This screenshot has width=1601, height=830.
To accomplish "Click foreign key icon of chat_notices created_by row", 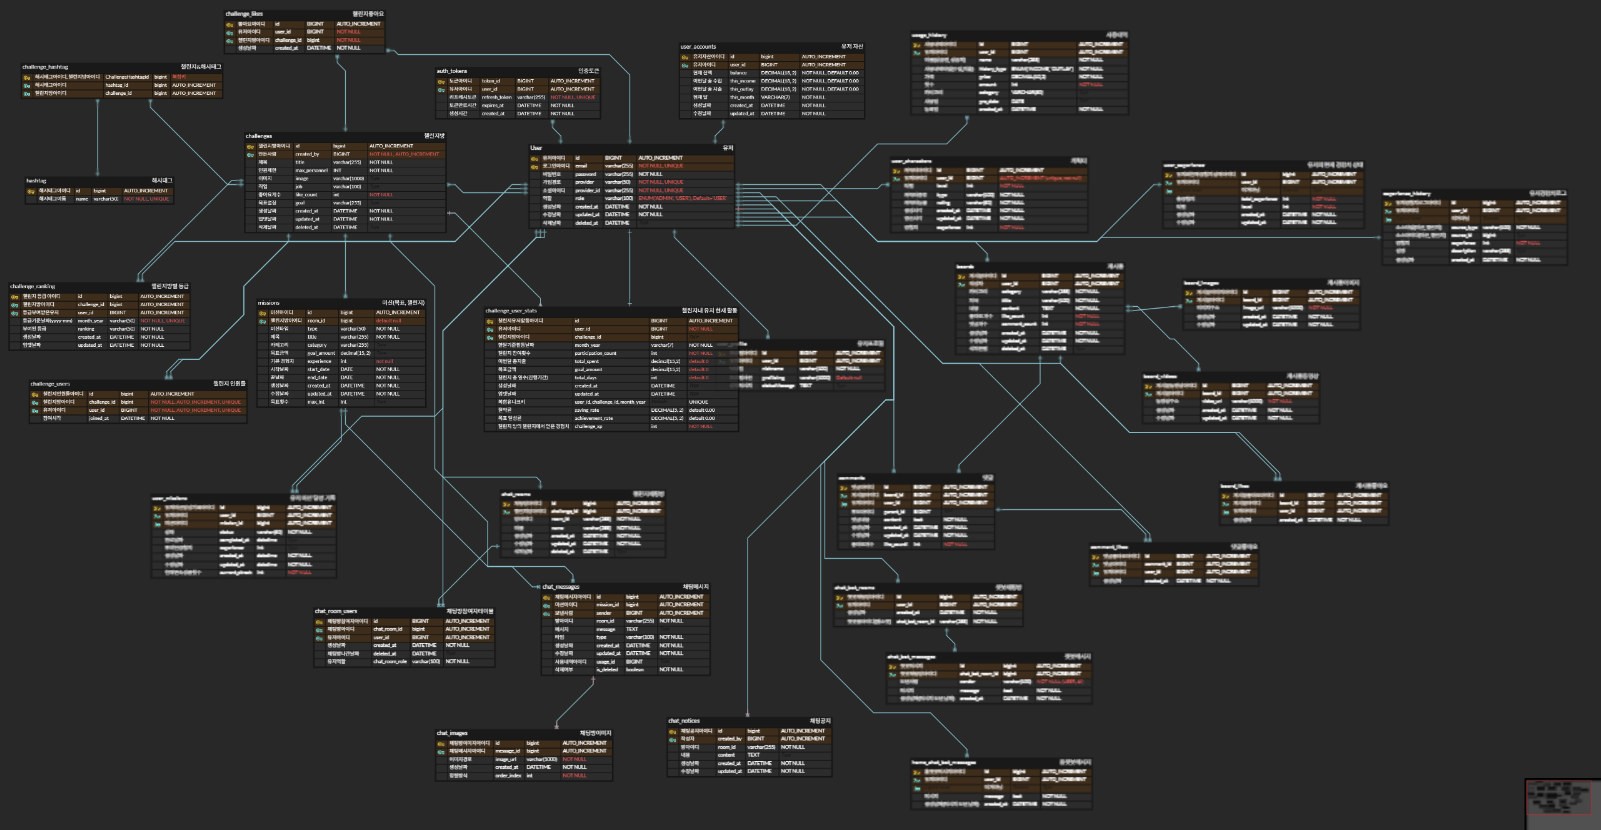I will pos(672,739).
